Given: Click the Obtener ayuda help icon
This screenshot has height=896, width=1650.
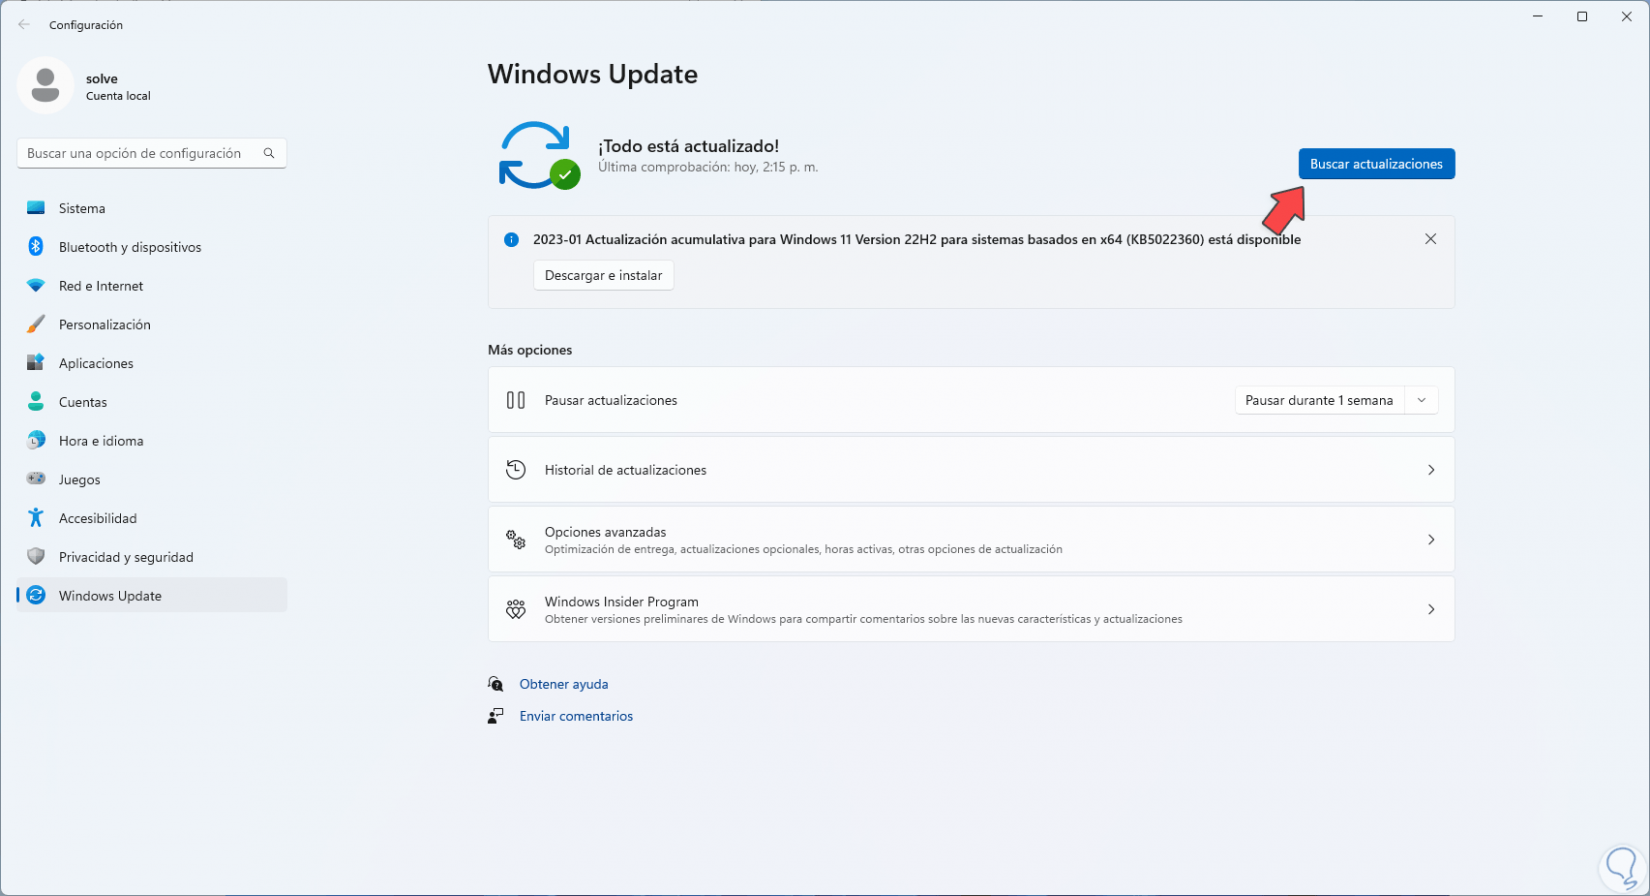Looking at the screenshot, I should coord(496,684).
